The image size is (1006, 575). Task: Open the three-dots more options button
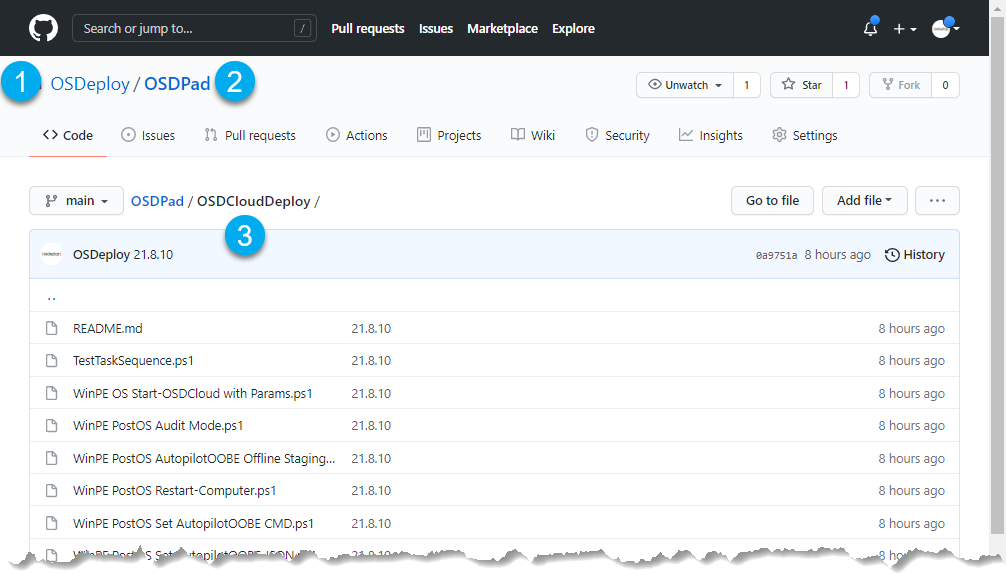tap(937, 201)
